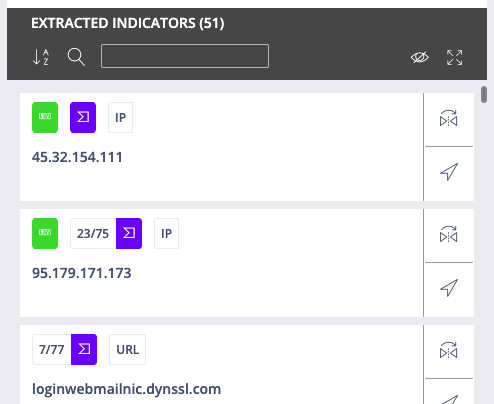The height and width of the screenshot is (404, 494).
Task: Select the IP tag on 45.32.154.111
Action: pyautogui.click(x=120, y=117)
